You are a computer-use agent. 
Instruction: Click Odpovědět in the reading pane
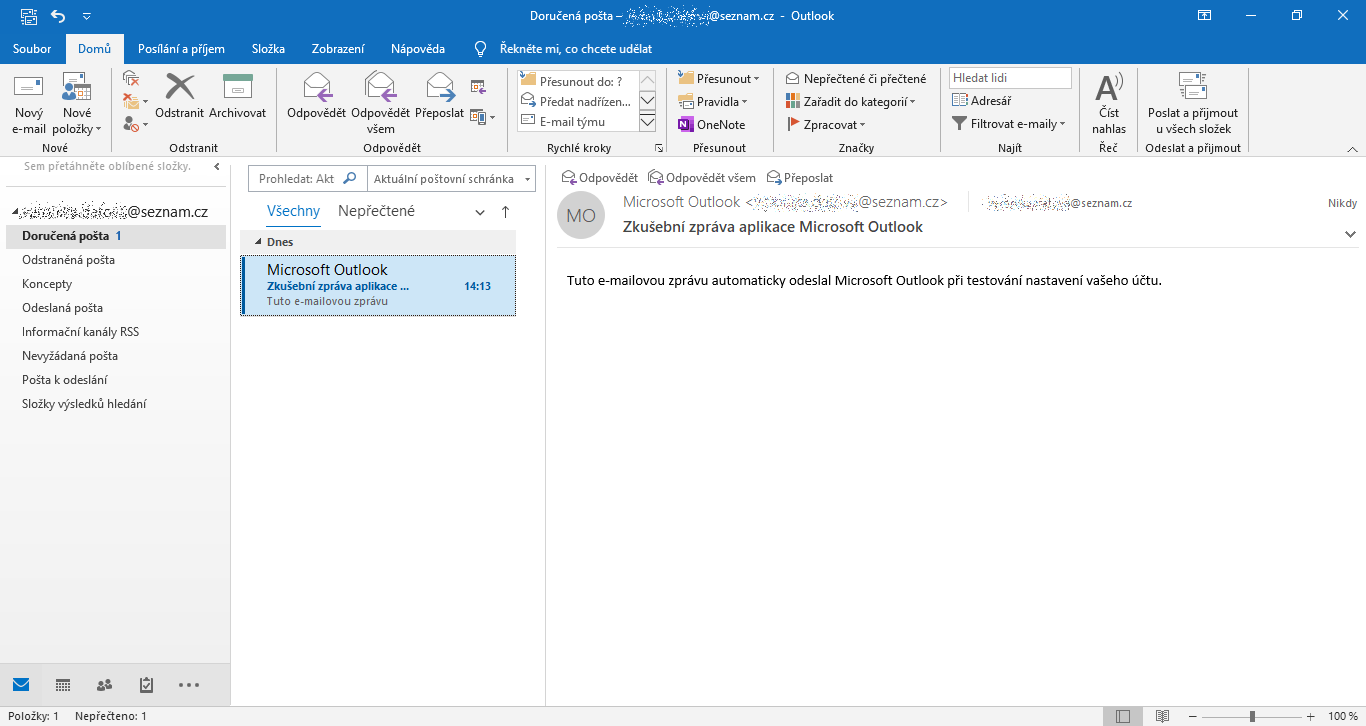tap(600, 177)
